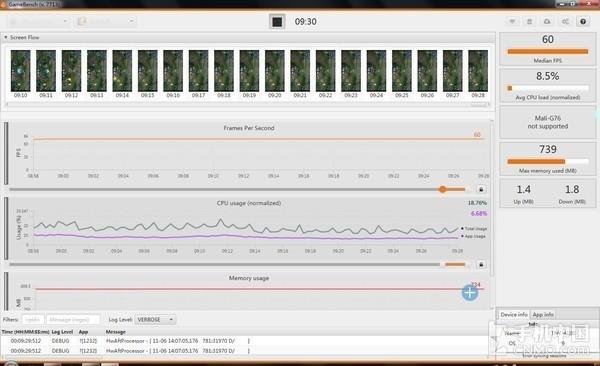The height and width of the screenshot is (366, 600).
Task: Click the Message regex filter field
Action: 73,319
